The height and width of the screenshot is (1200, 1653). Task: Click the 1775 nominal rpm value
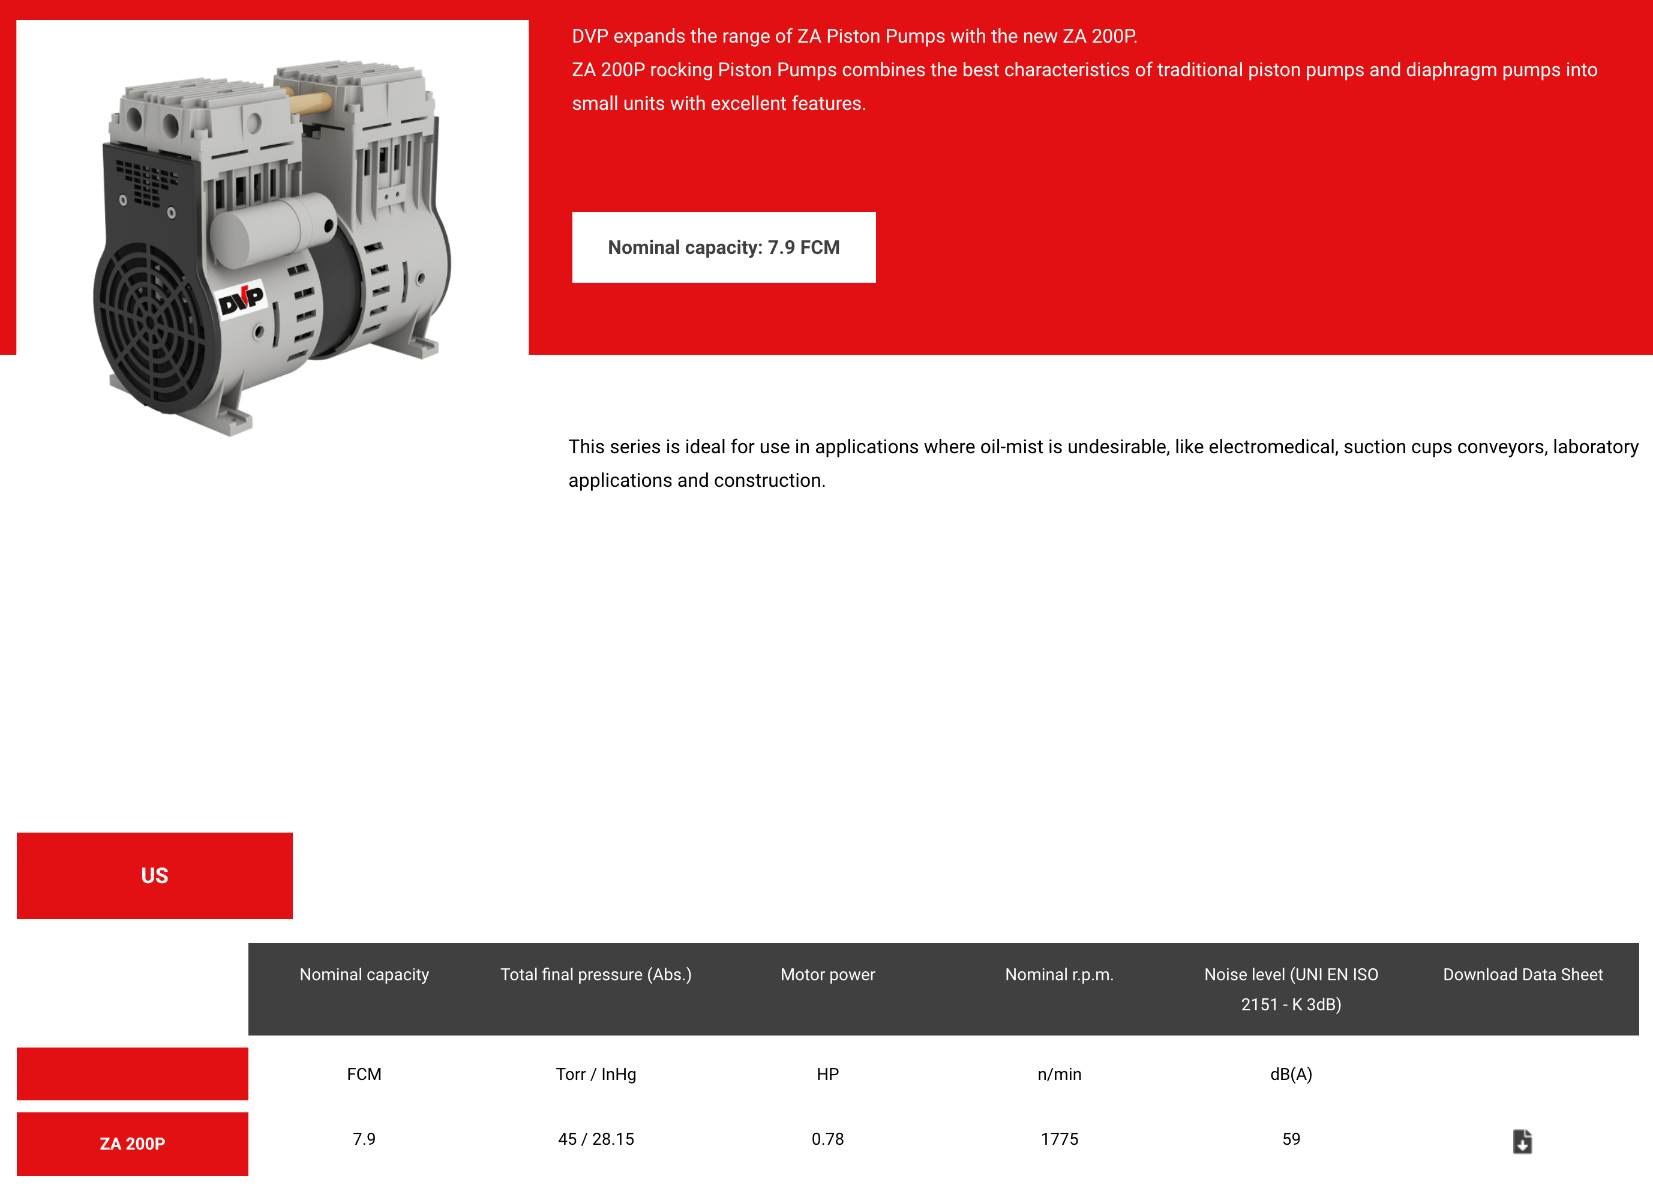(x=1059, y=1139)
